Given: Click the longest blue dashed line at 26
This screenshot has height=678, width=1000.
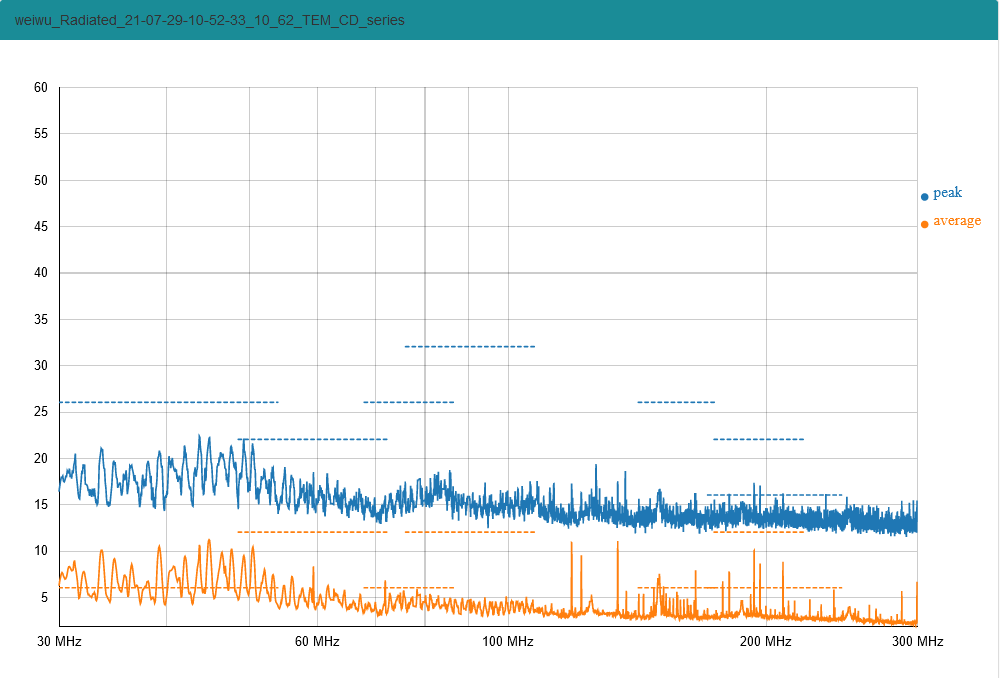Looking at the screenshot, I should coord(168,402).
